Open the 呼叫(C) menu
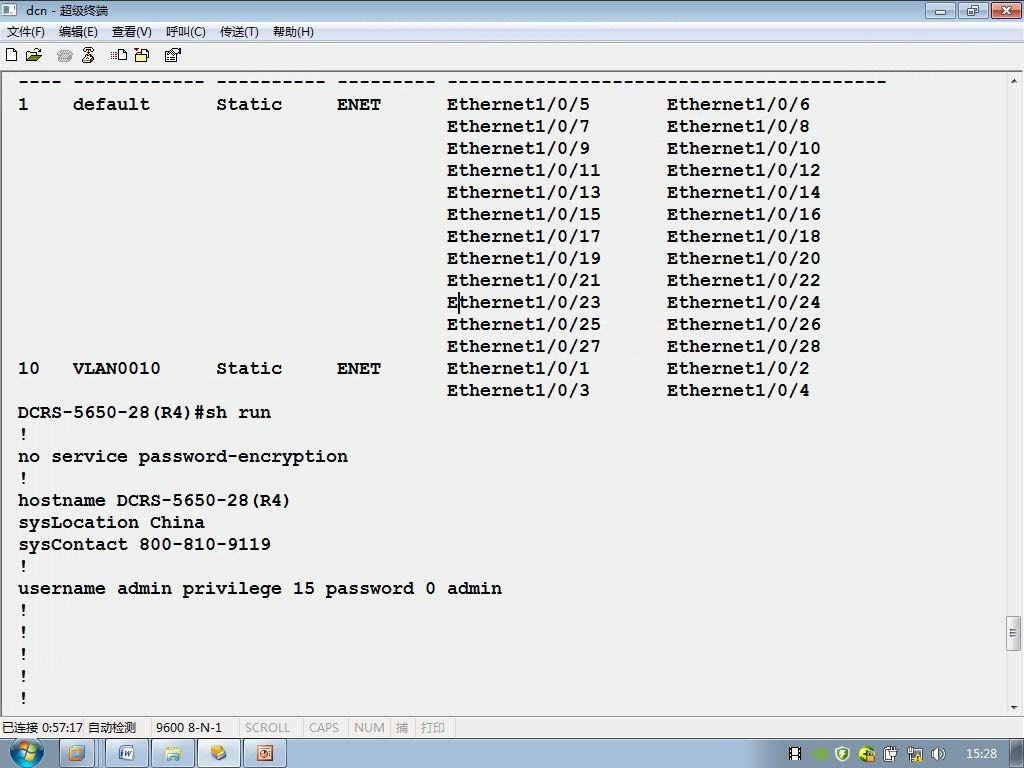Image resolution: width=1024 pixels, height=768 pixels. click(185, 32)
